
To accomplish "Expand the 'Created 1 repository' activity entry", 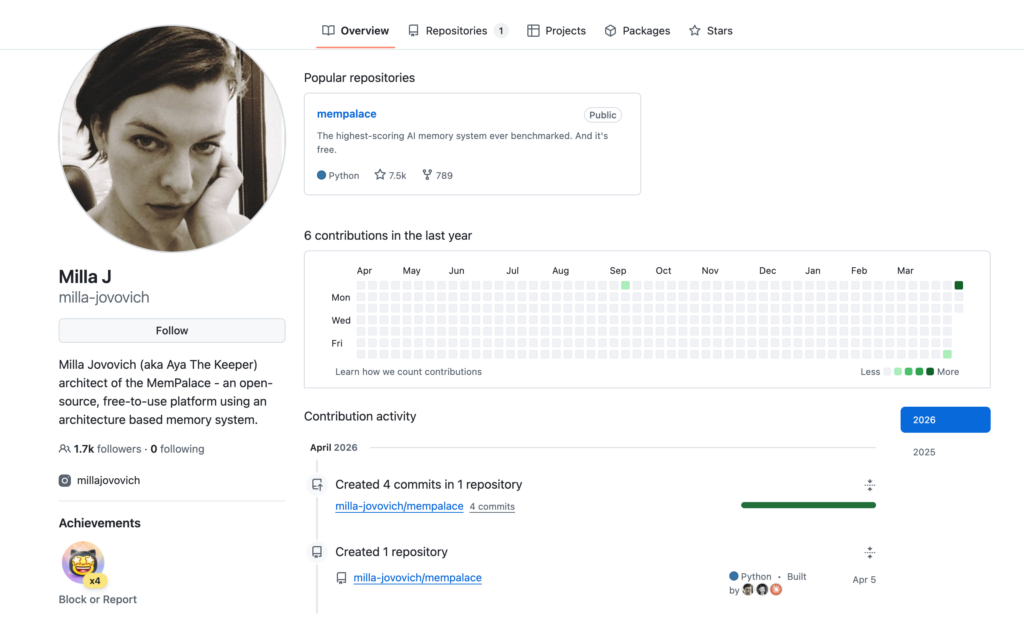I will coord(869,551).
